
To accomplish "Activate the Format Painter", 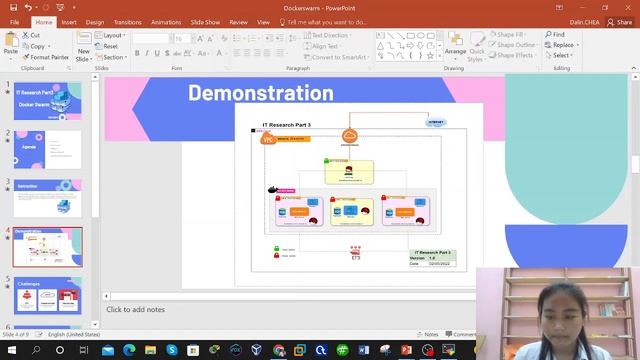I will (x=46, y=57).
